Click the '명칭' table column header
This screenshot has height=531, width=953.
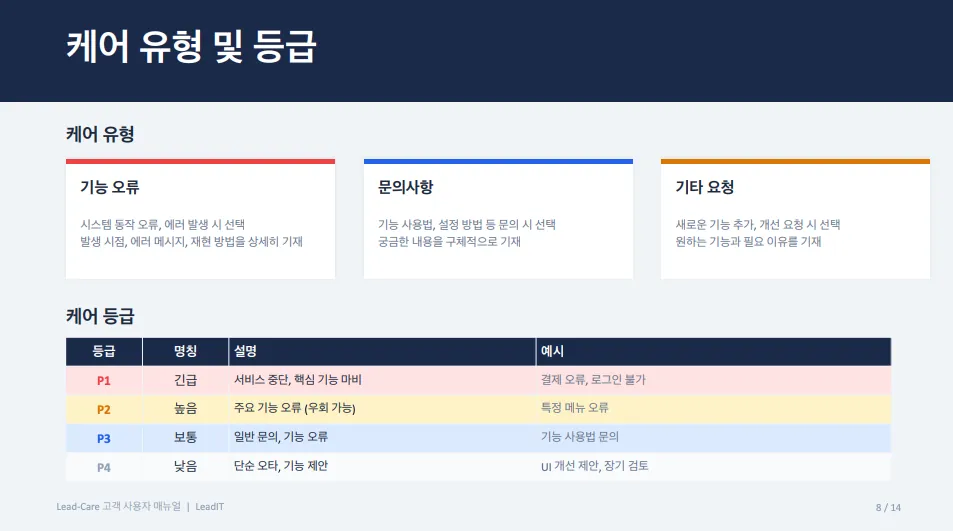[x=185, y=351]
